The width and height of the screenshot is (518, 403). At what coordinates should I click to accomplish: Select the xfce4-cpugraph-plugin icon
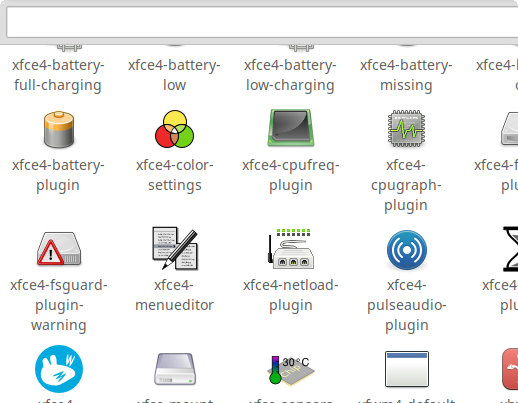click(x=406, y=128)
